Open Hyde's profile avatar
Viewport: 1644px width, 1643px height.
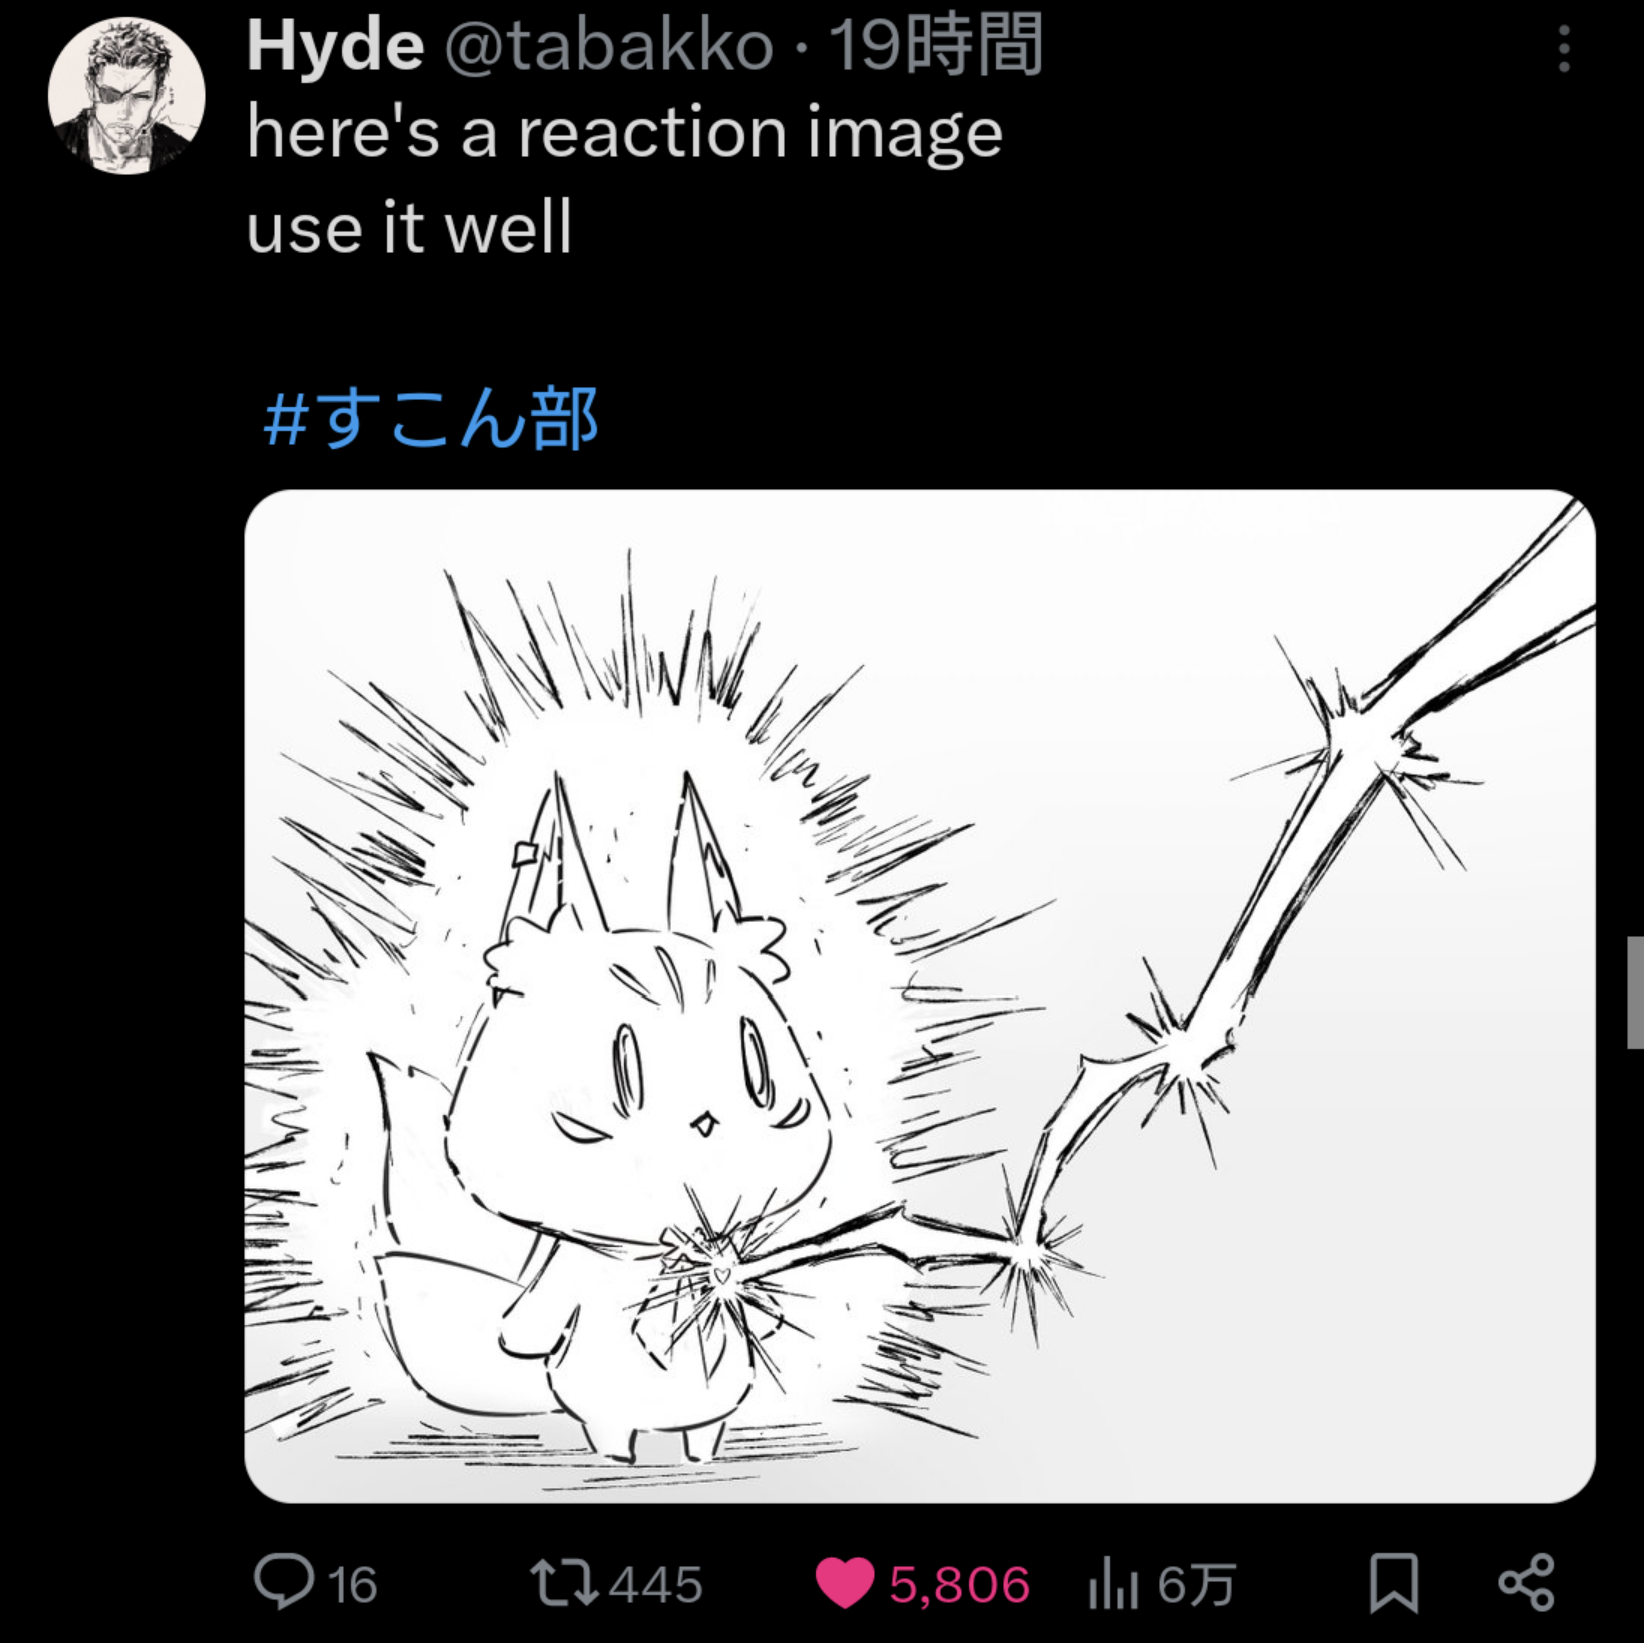pyautogui.click(x=126, y=96)
